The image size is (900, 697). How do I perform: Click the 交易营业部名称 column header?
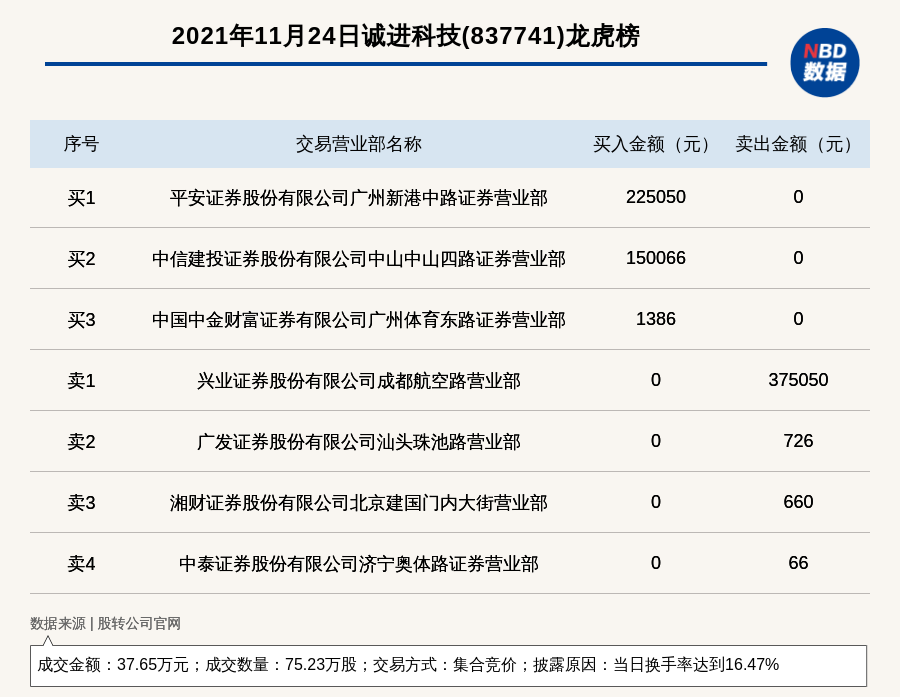pyautogui.click(x=359, y=144)
